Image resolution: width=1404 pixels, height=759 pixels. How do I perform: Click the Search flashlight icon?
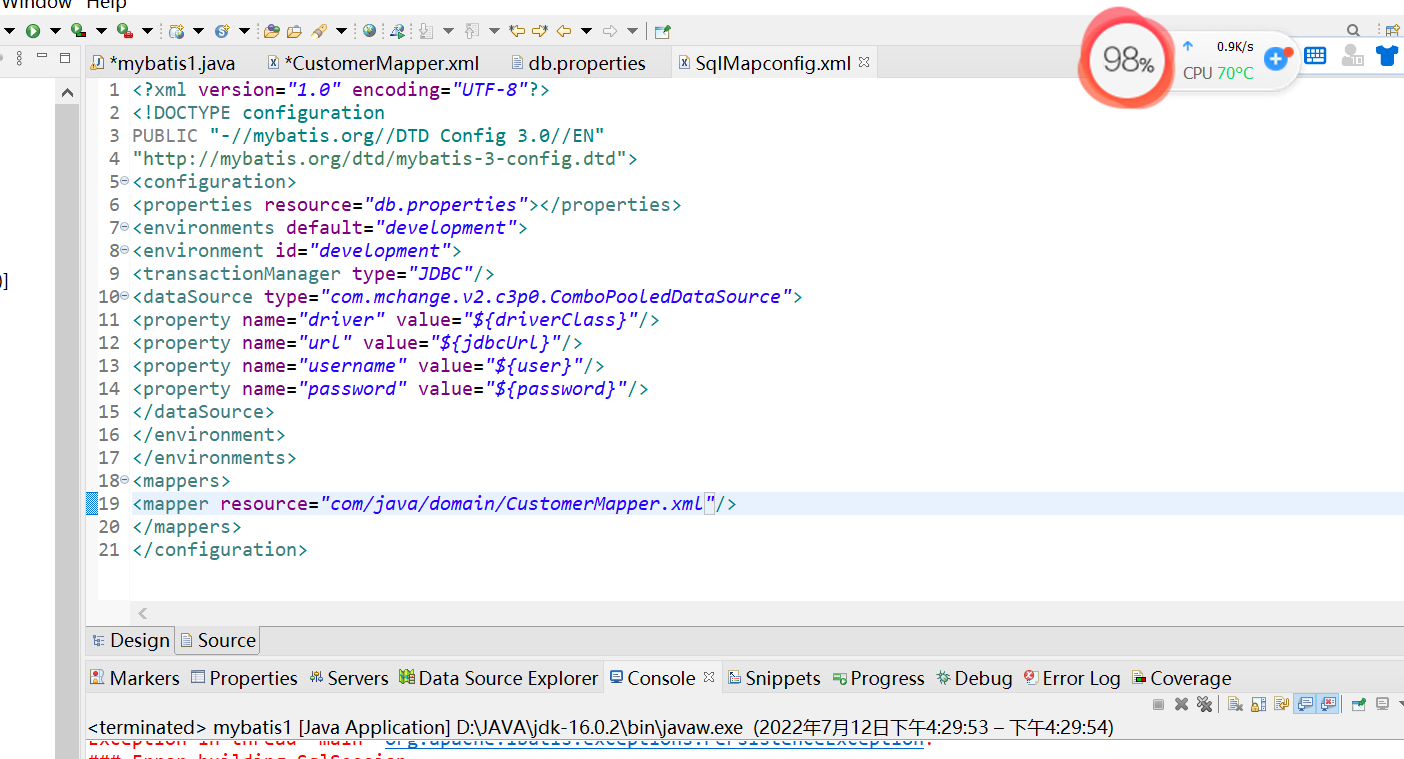point(318,32)
